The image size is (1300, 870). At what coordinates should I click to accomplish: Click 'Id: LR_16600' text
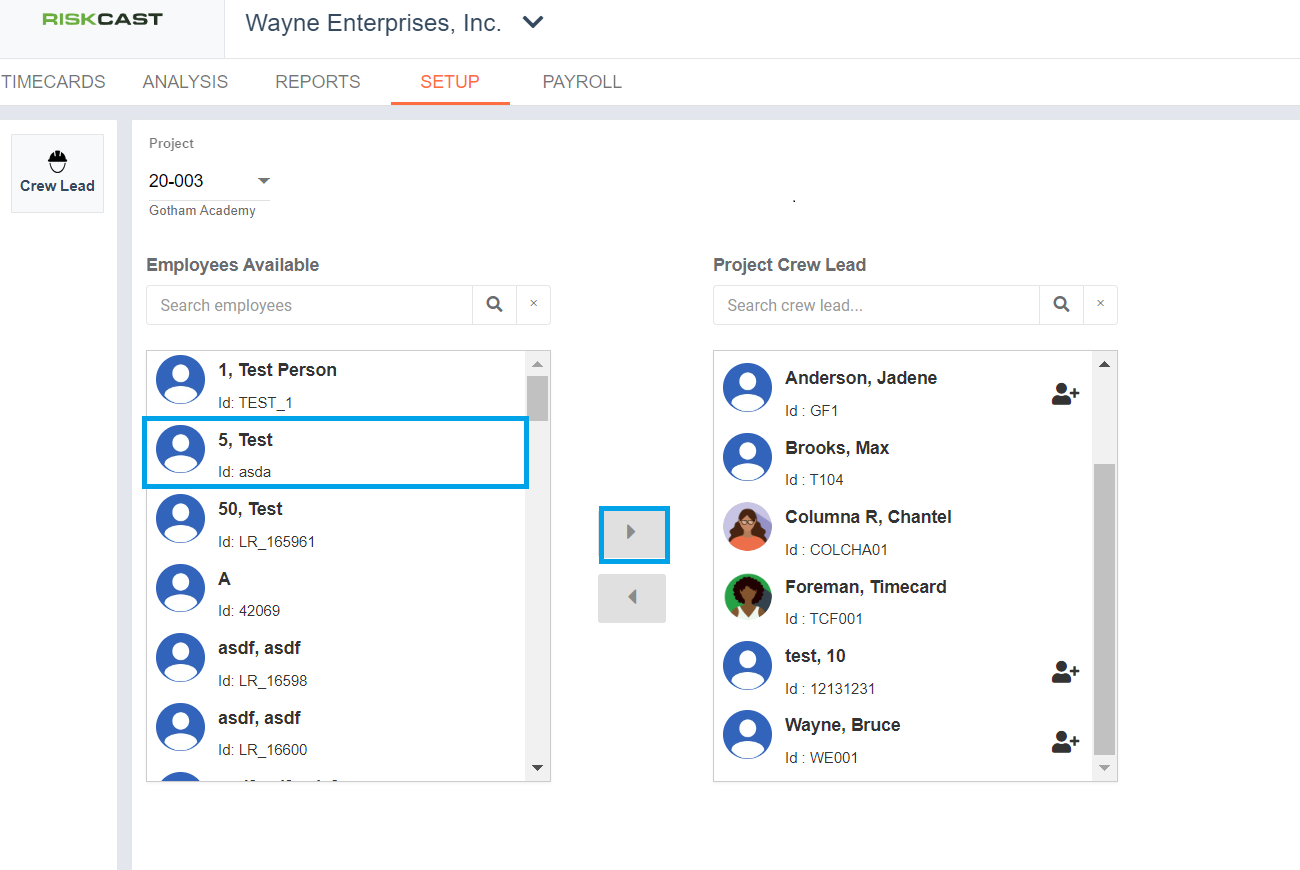(263, 750)
